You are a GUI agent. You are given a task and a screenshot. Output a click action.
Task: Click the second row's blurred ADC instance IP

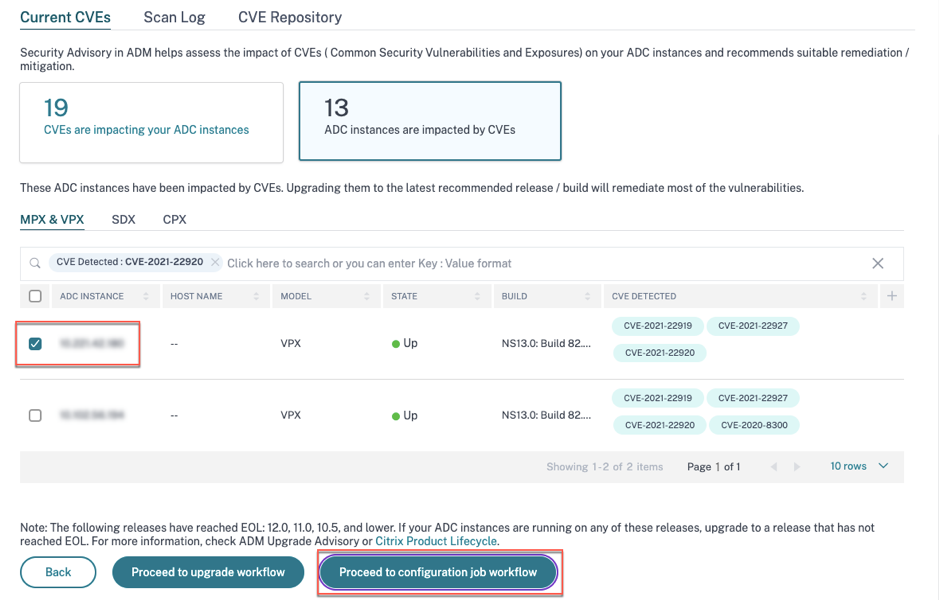pyautogui.click(x=92, y=415)
